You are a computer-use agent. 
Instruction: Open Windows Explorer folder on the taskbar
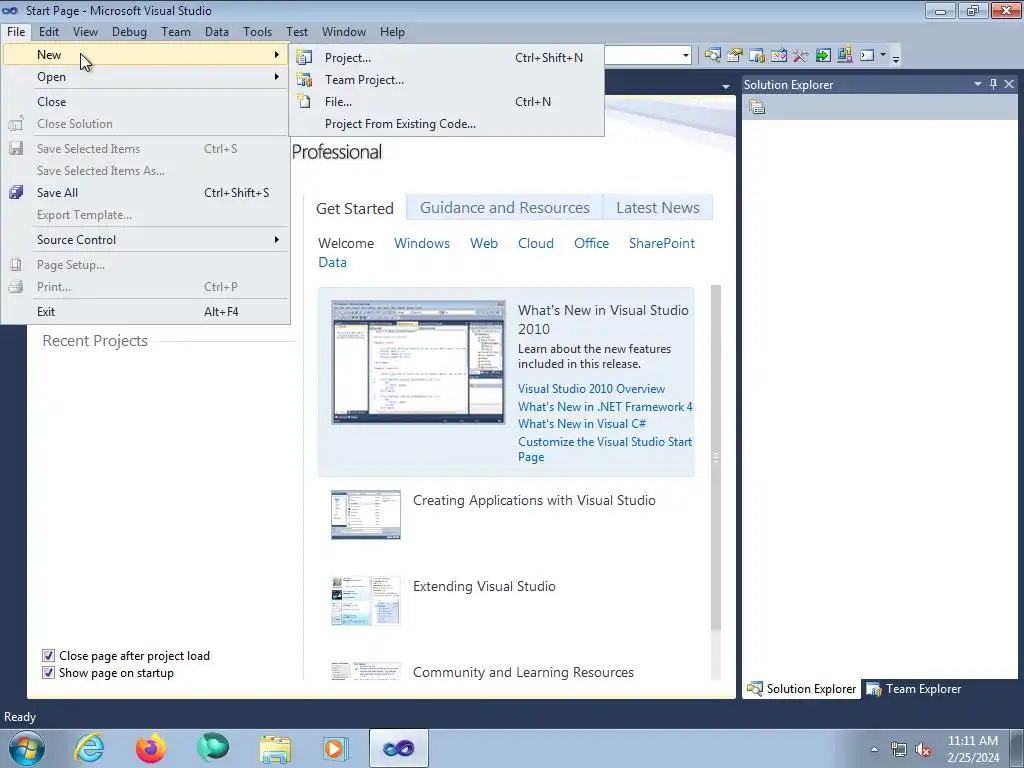[276, 749]
